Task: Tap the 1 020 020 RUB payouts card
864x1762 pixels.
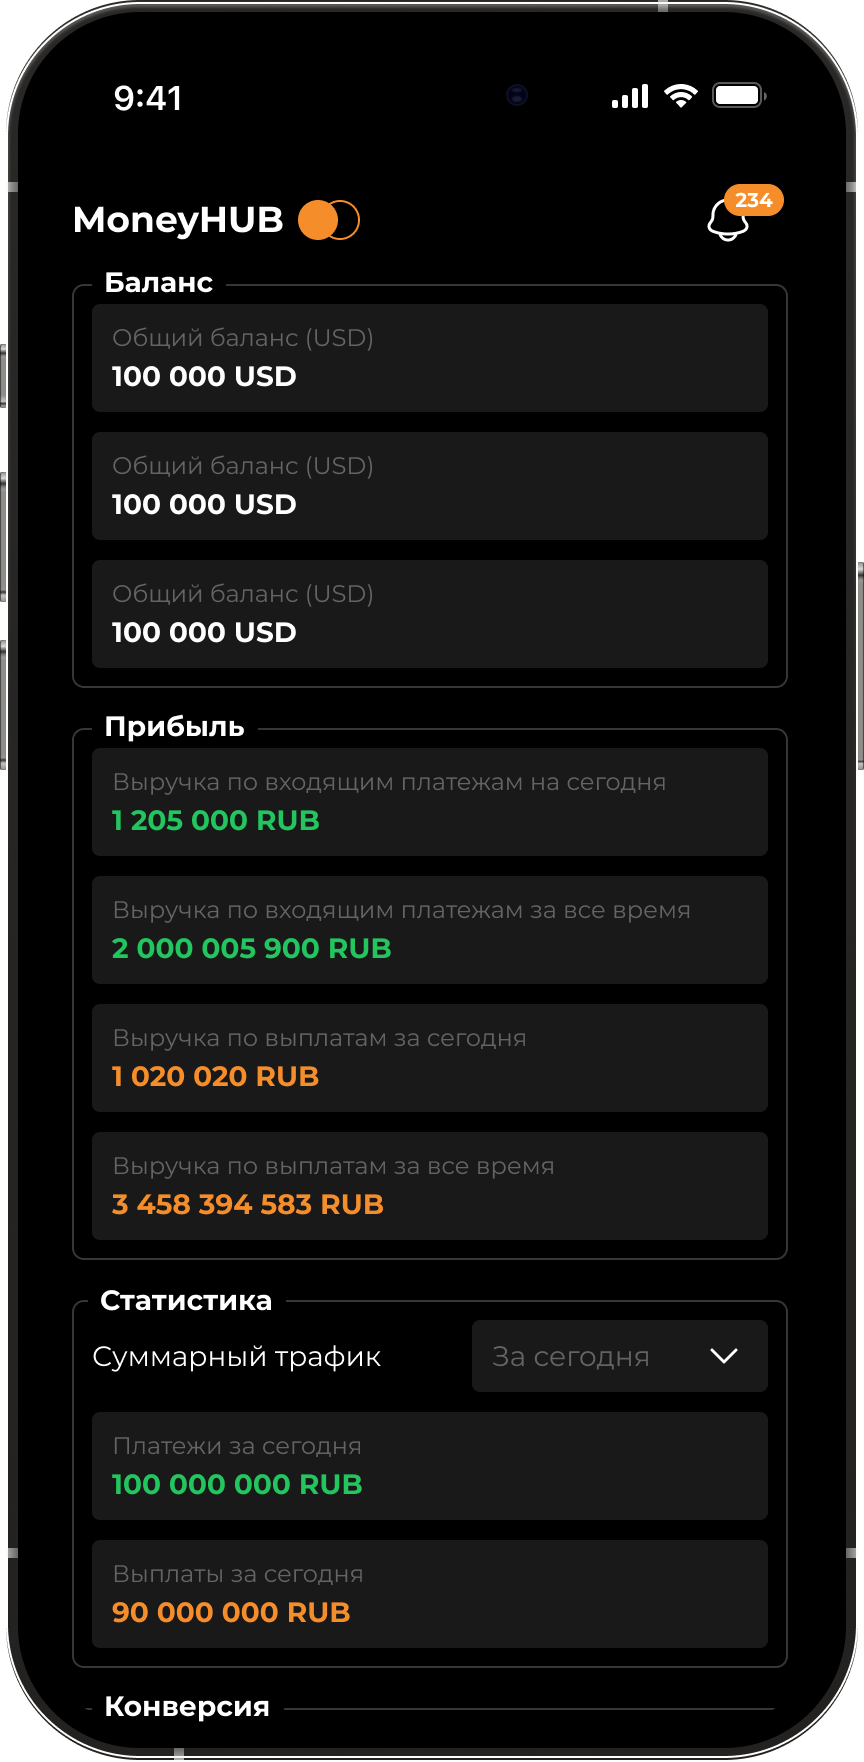Action: click(x=429, y=1058)
